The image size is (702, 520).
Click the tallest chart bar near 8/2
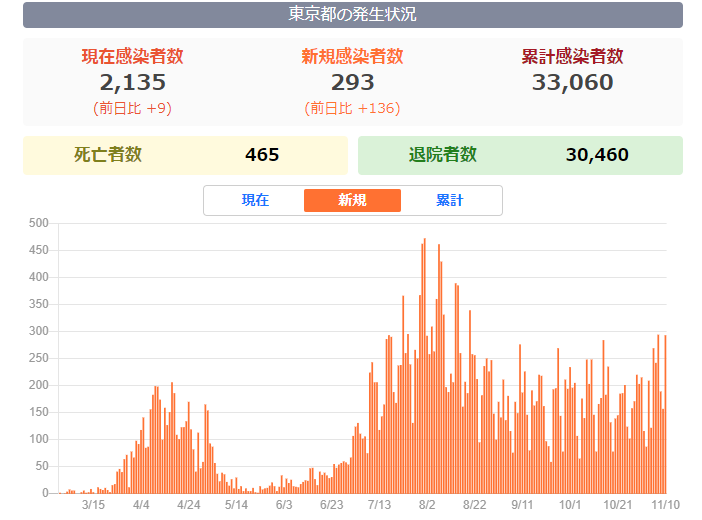tap(425, 366)
